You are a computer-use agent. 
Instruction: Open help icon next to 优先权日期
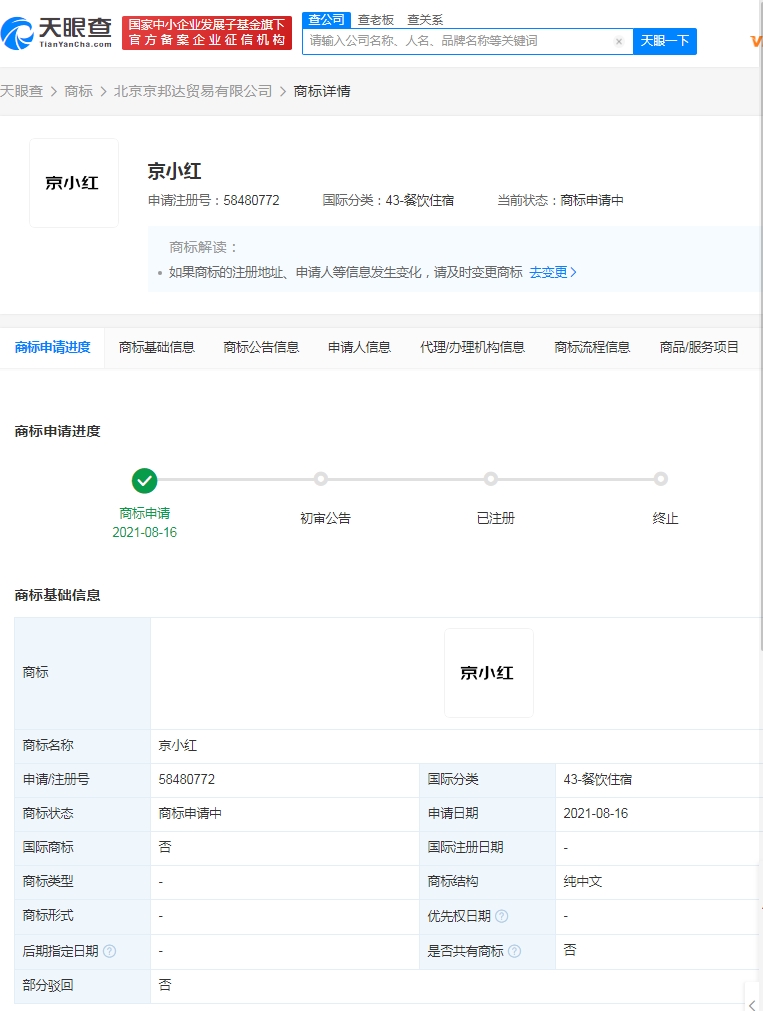pos(501,916)
